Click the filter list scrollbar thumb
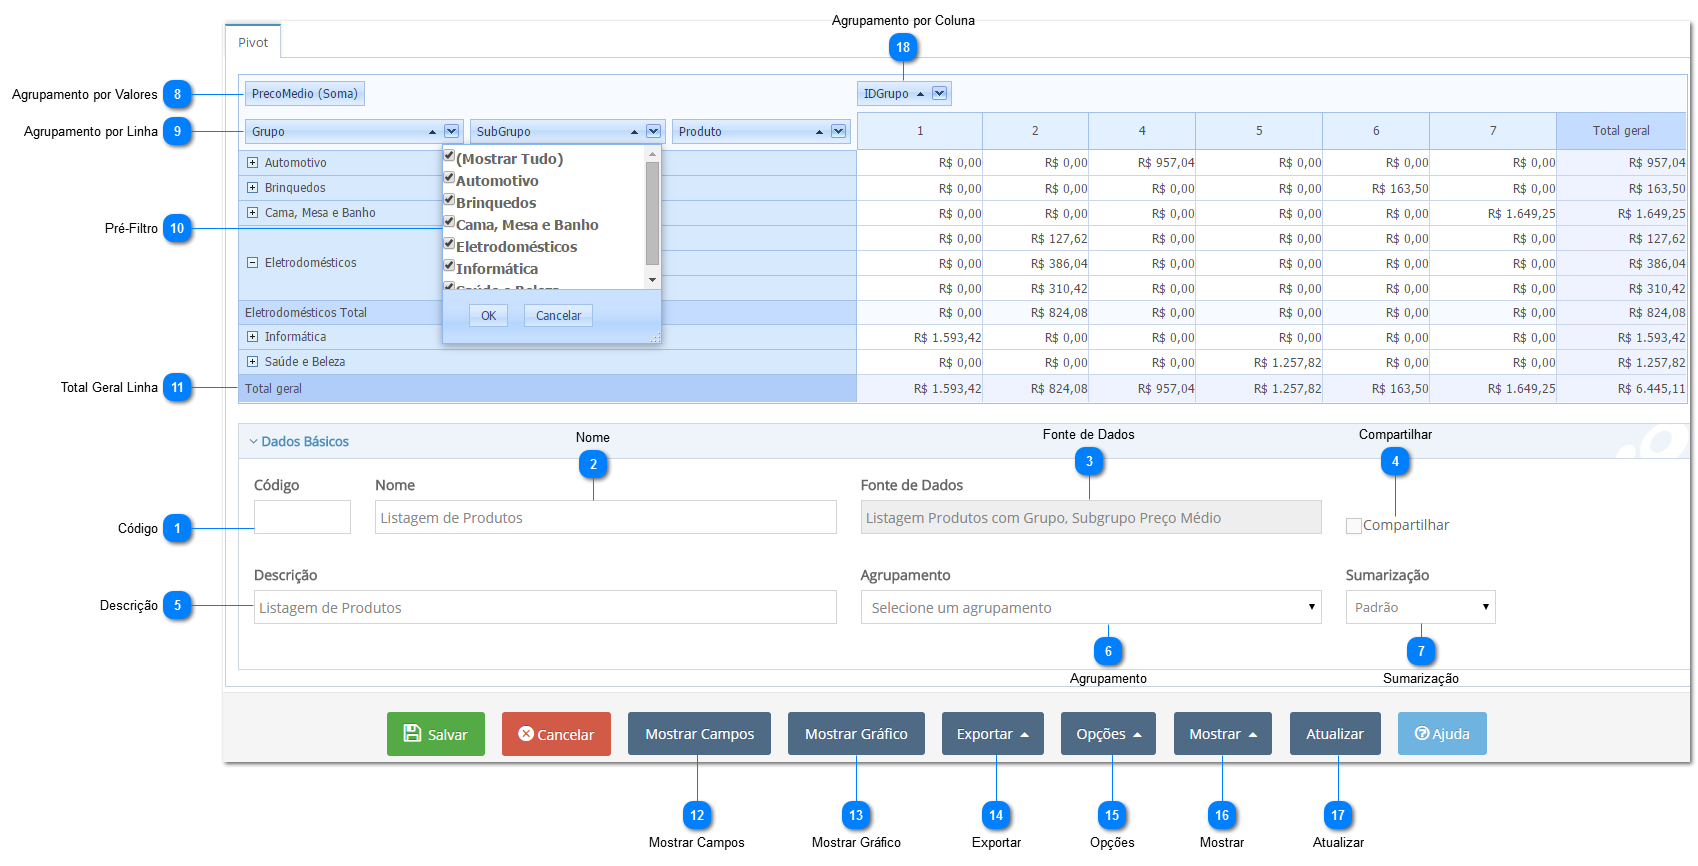The height and width of the screenshot is (866, 1698). pos(652,212)
